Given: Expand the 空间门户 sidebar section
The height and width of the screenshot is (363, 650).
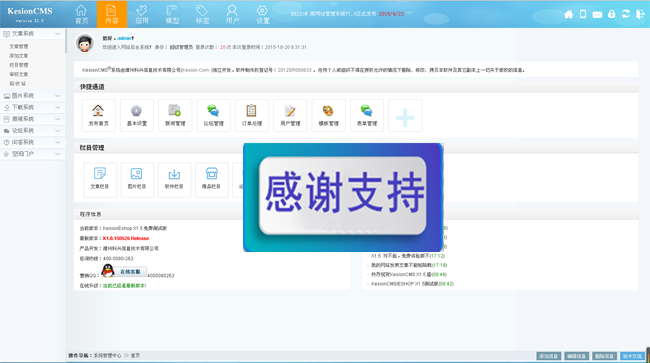Looking at the screenshot, I should 32,154.
